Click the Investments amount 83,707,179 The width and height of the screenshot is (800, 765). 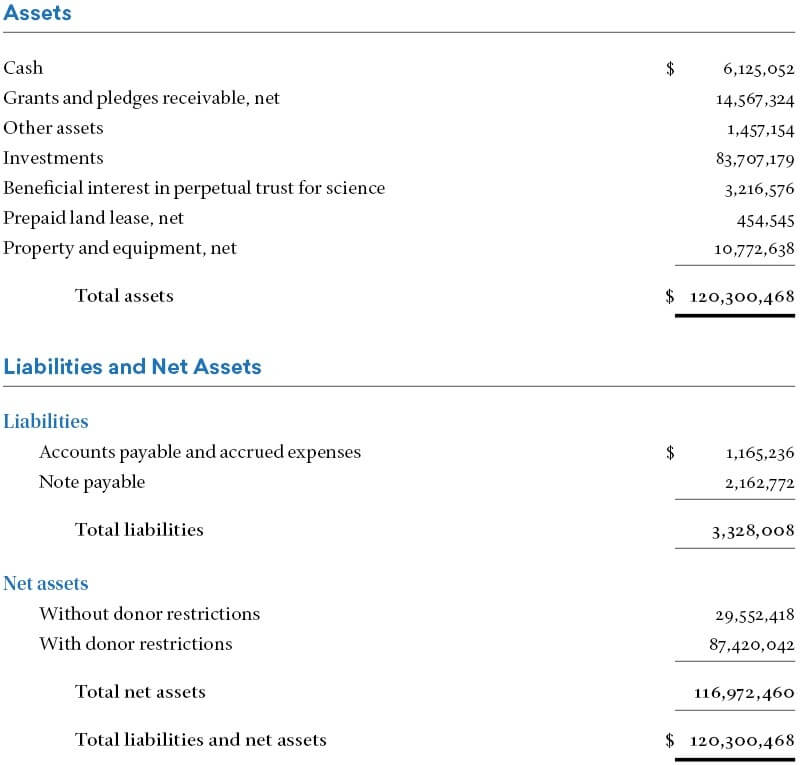point(755,159)
